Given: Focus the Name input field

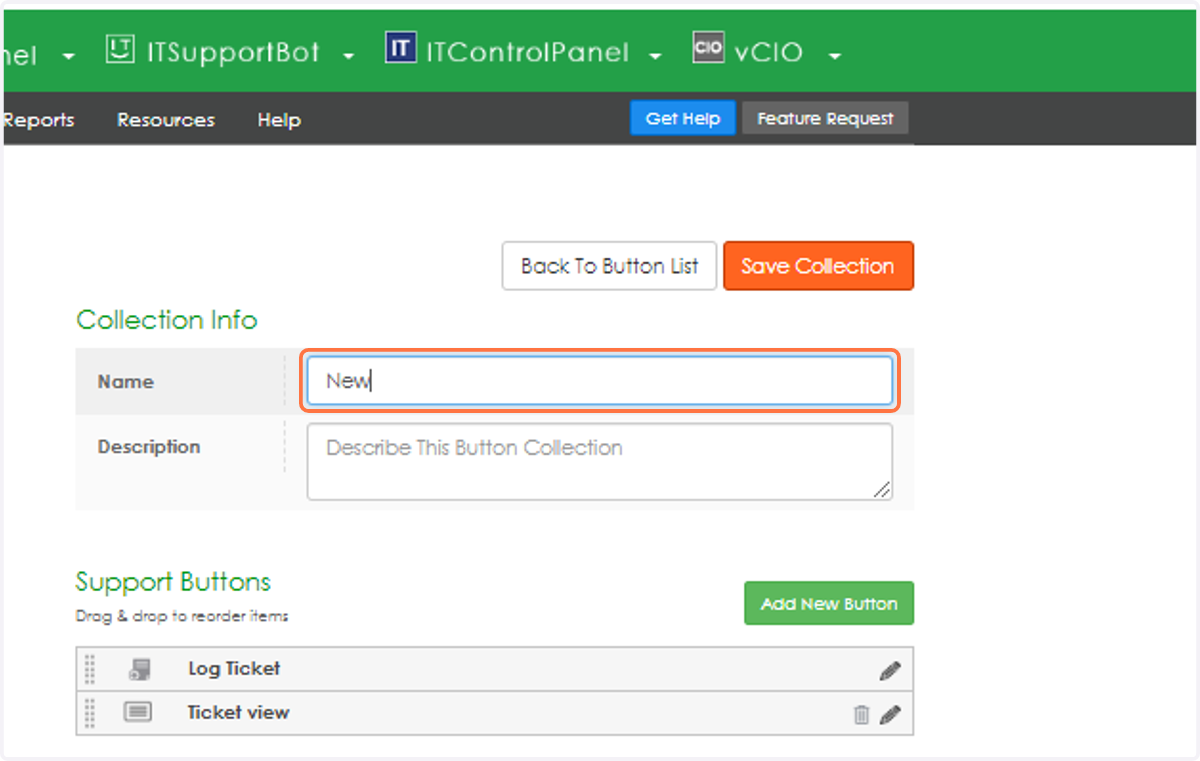Looking at the screenshot, I should [600, 381].
